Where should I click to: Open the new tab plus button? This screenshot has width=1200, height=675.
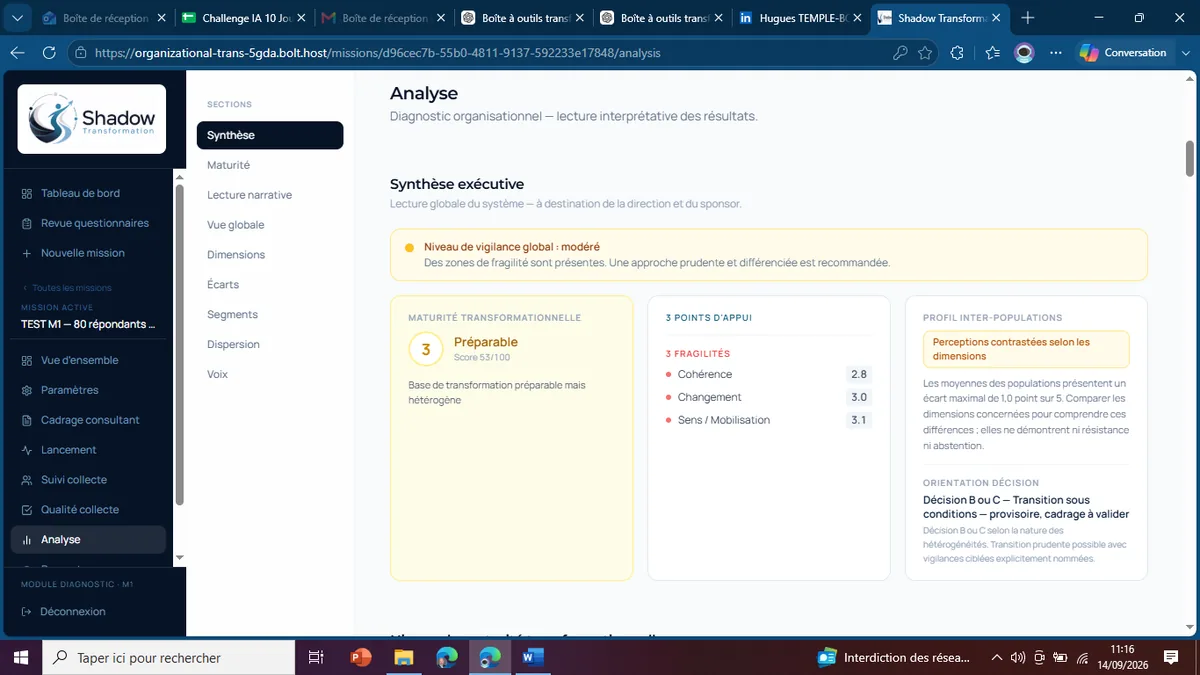tap(1028, 18)
